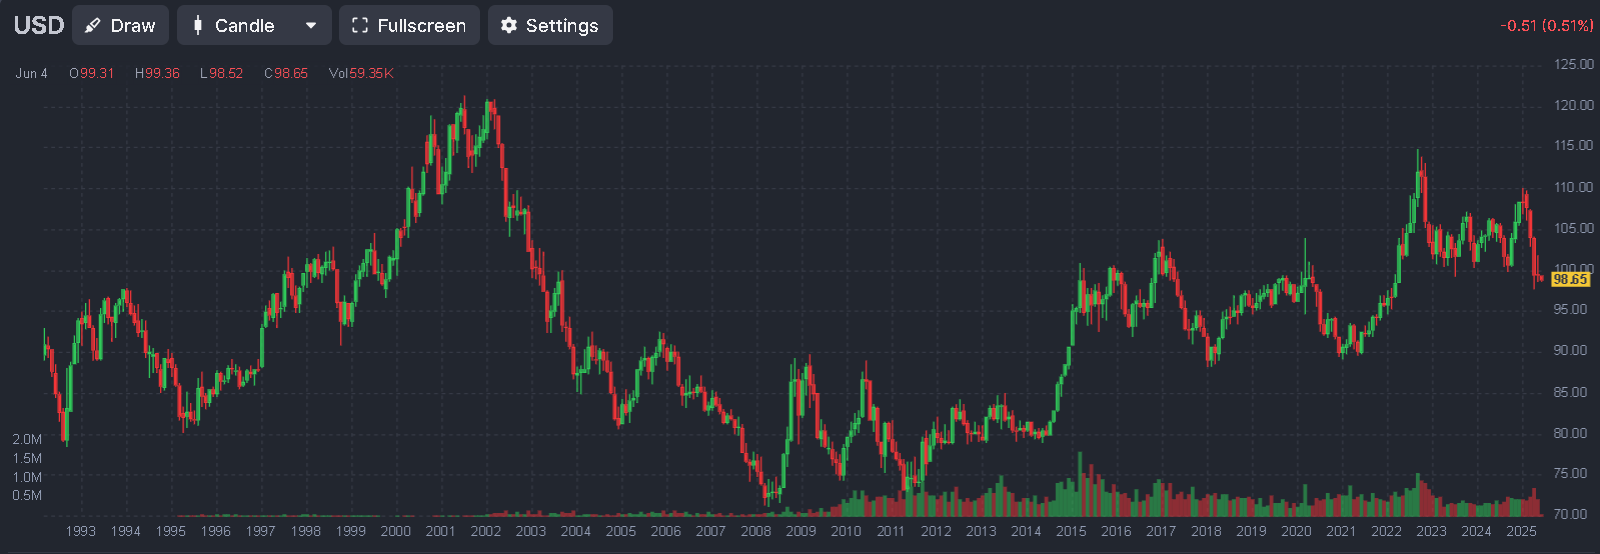The width and height of the screenshot is (1600, 554).
Task: Click the candlestick icon beside Candle
Action: (198, 26)
